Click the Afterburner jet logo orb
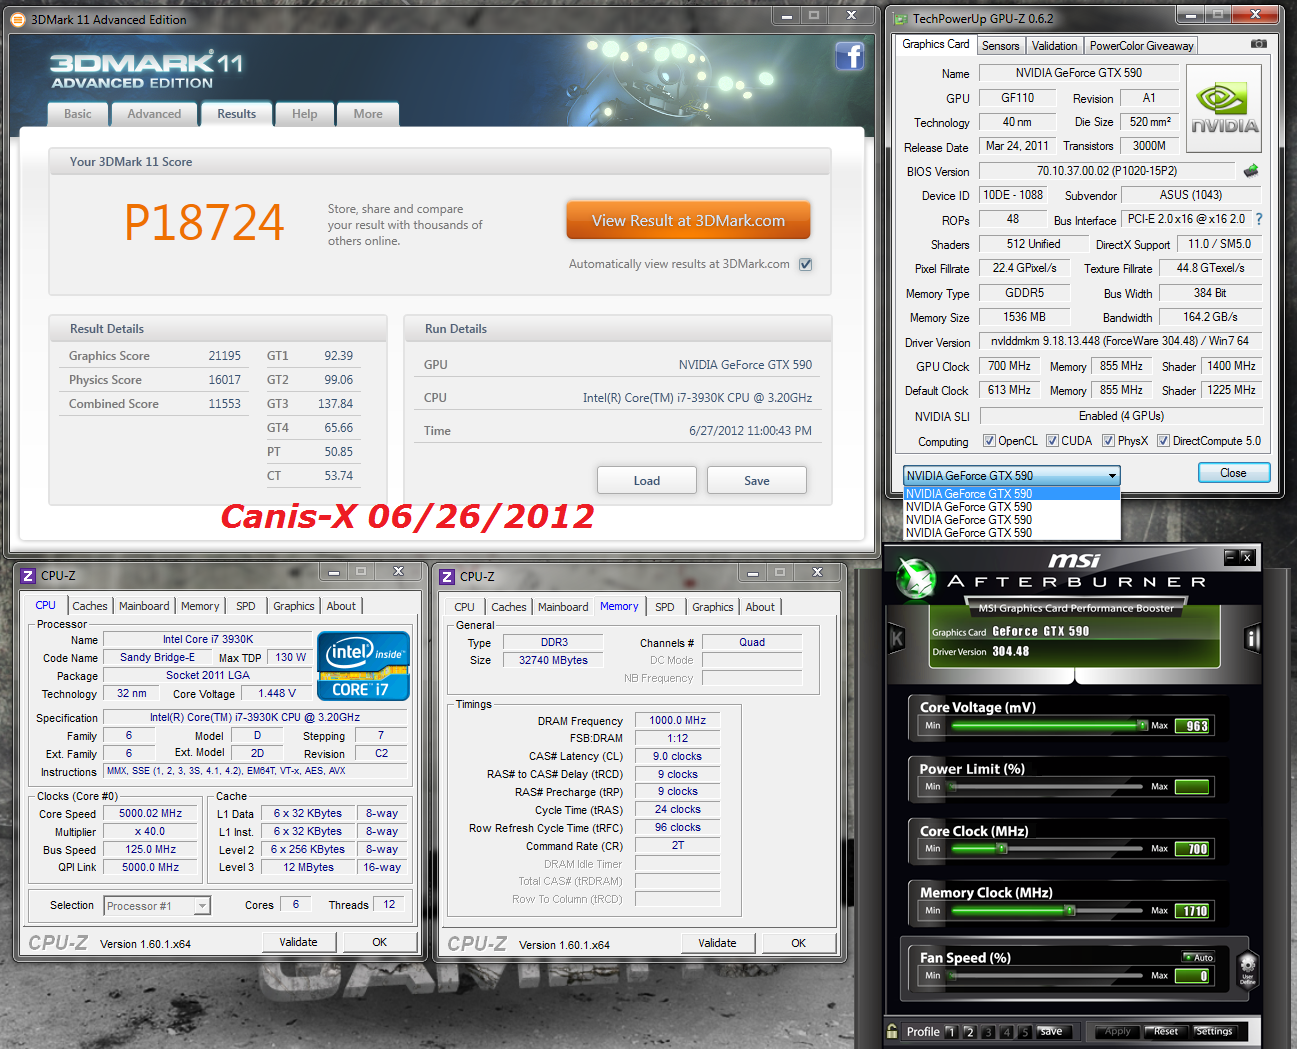This screenshot has width=1297, height=1049. (x=916, y=578)
